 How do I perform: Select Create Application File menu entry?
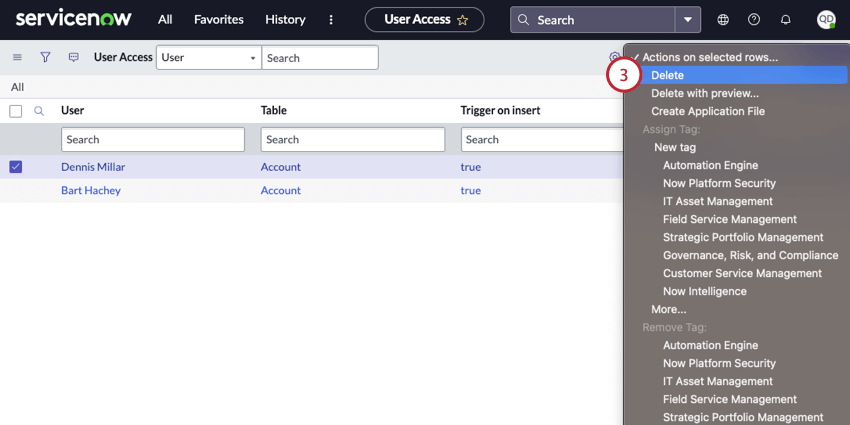pyautogui.click(x=708, y=111)
